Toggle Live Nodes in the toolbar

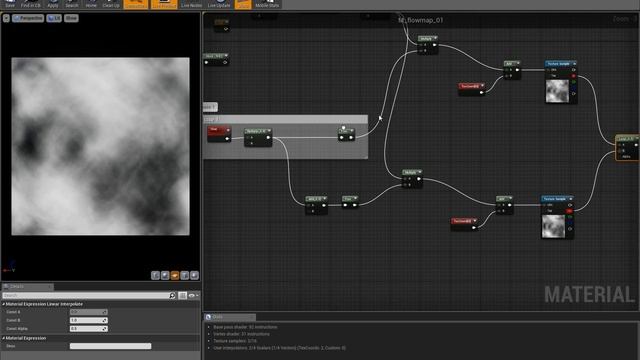tap(191, 4)
